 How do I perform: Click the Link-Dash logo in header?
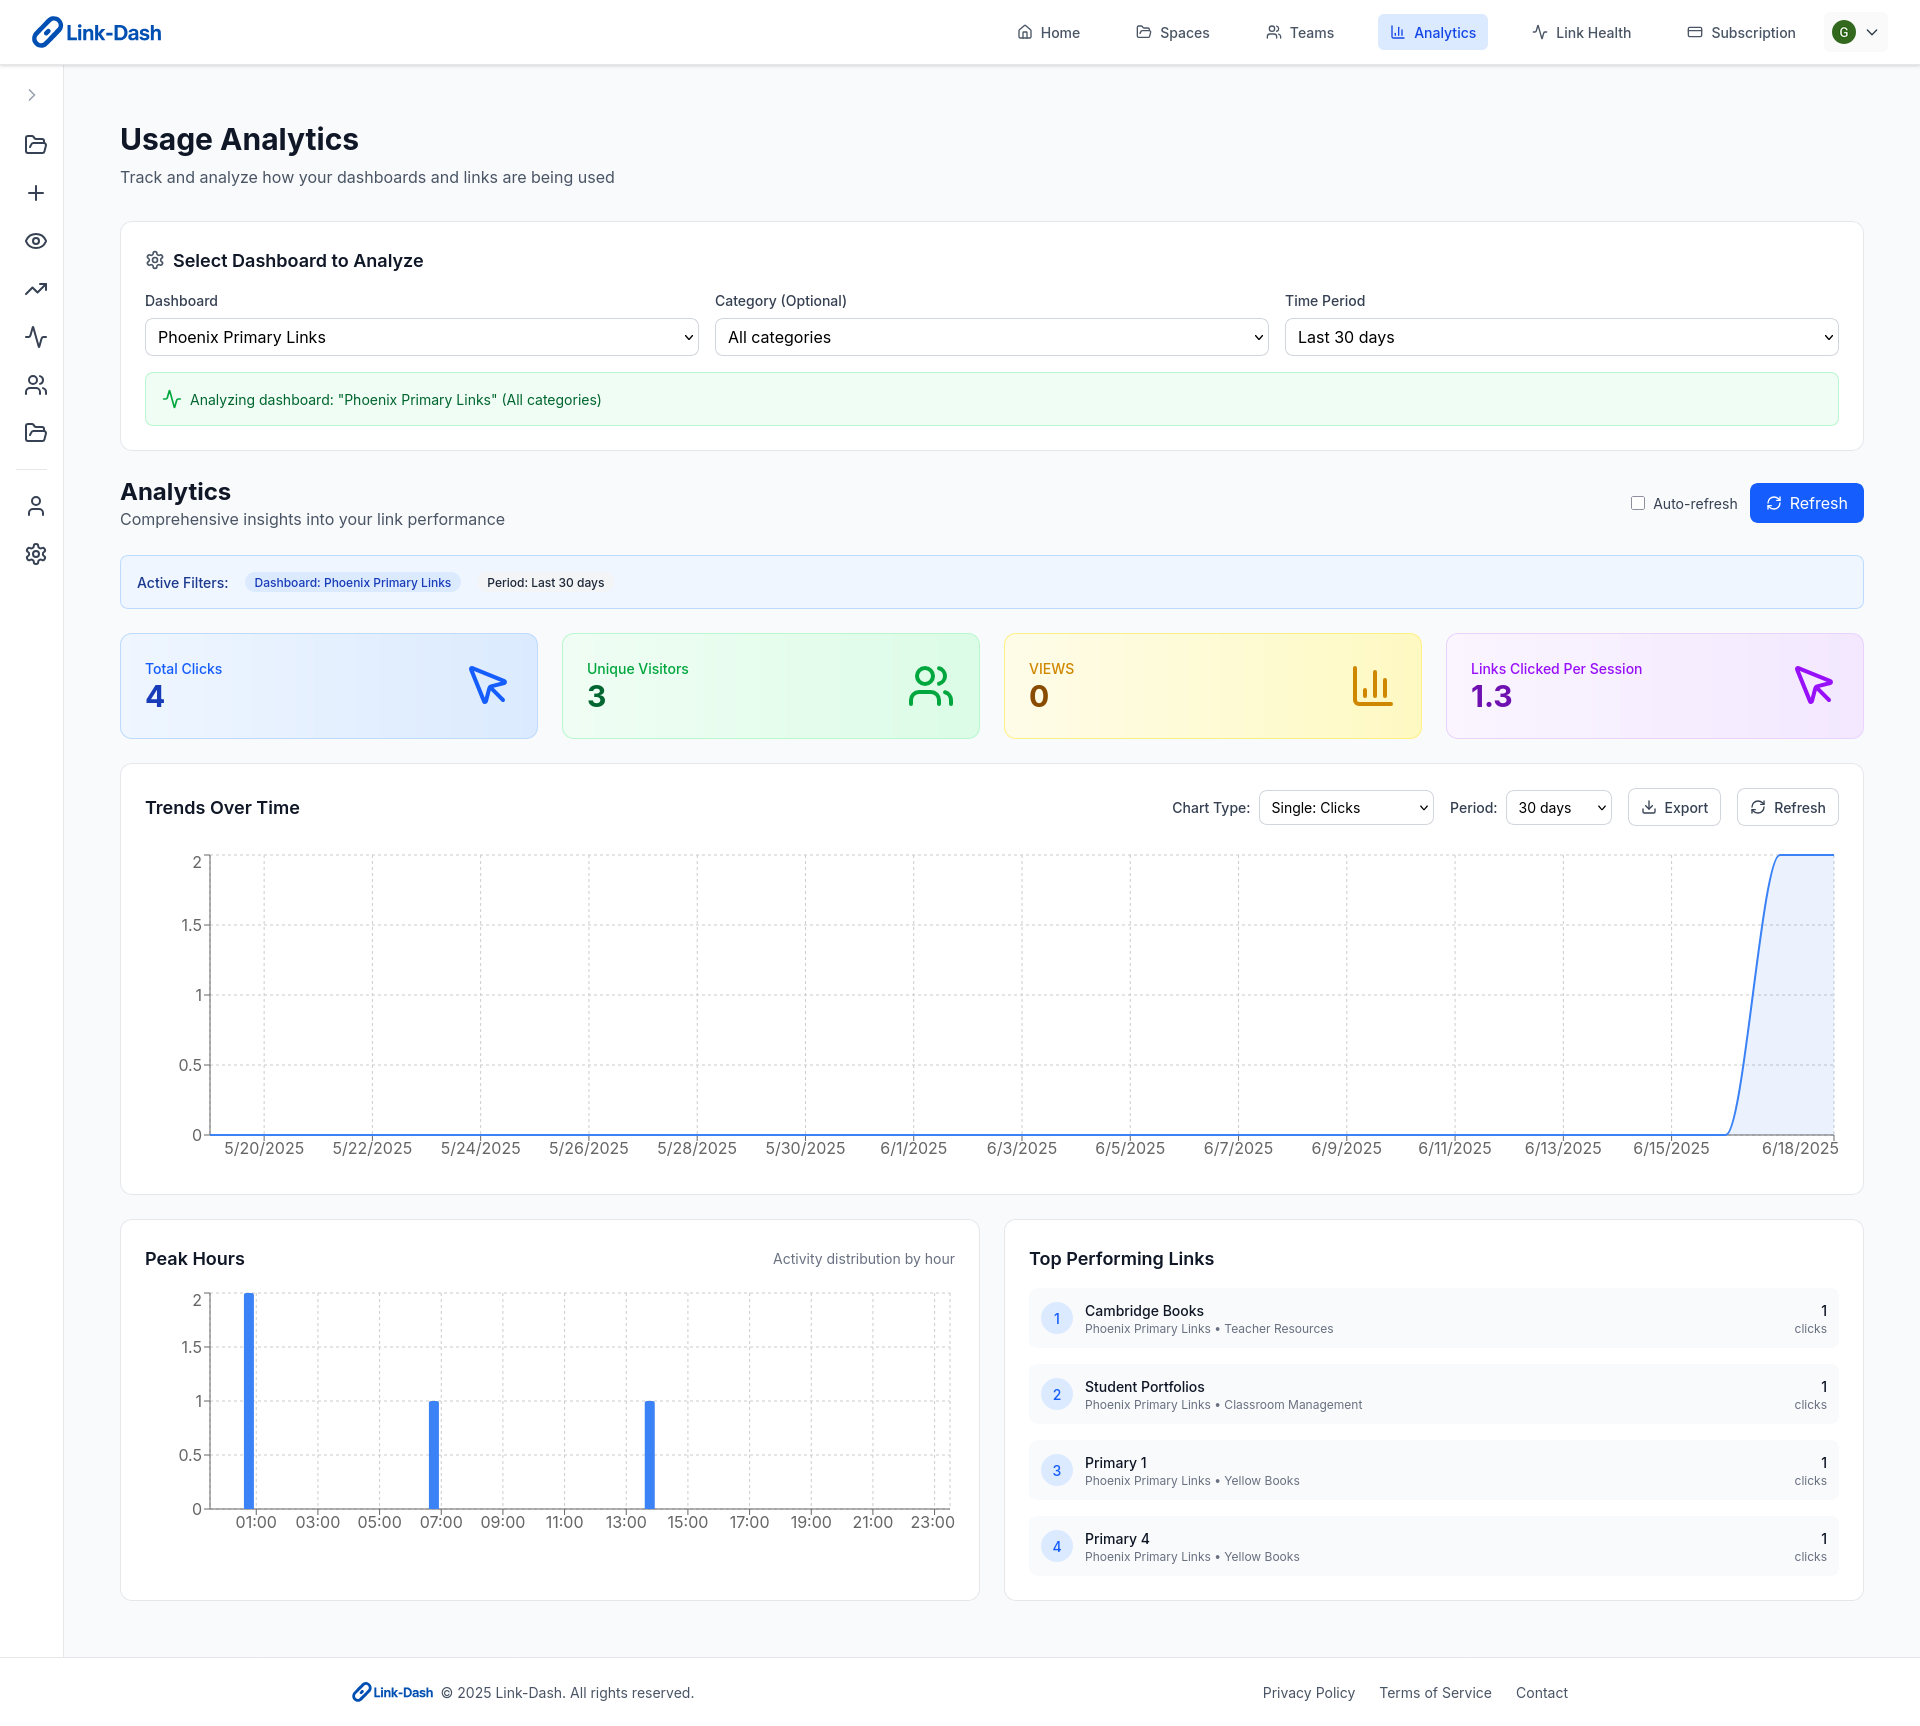97,32
